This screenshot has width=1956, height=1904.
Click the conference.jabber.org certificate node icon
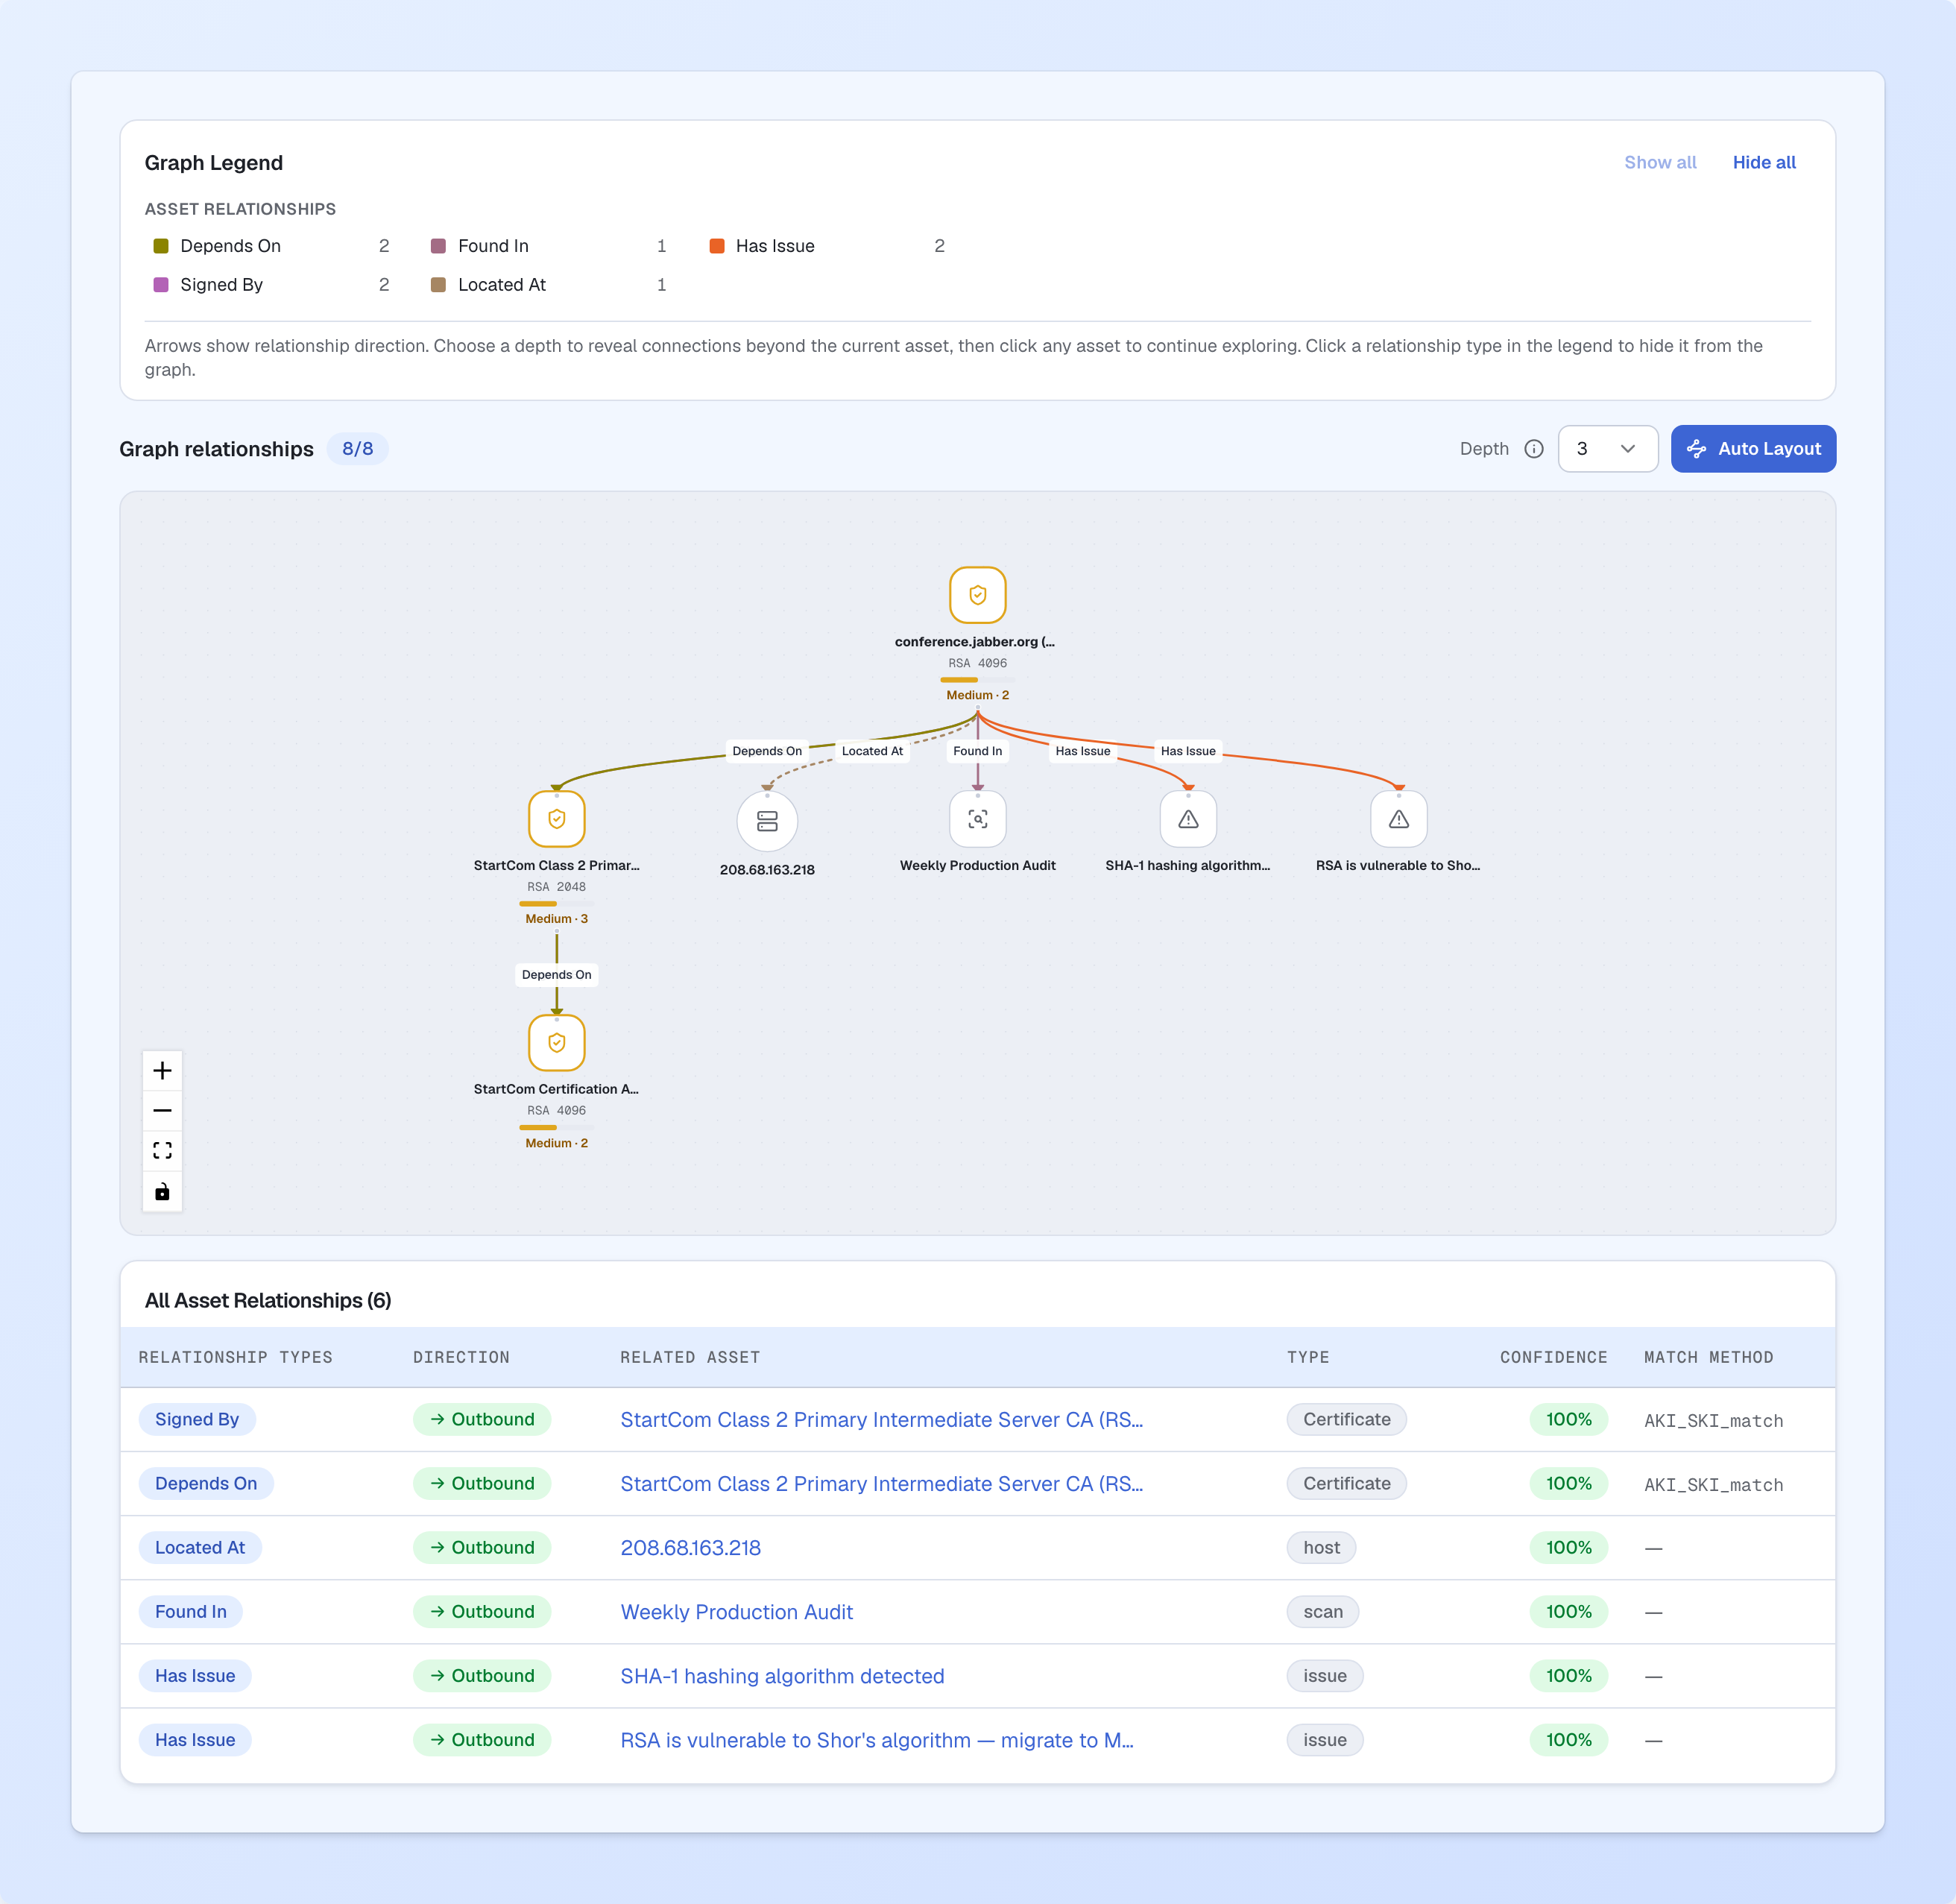click(x=977, y=595)
